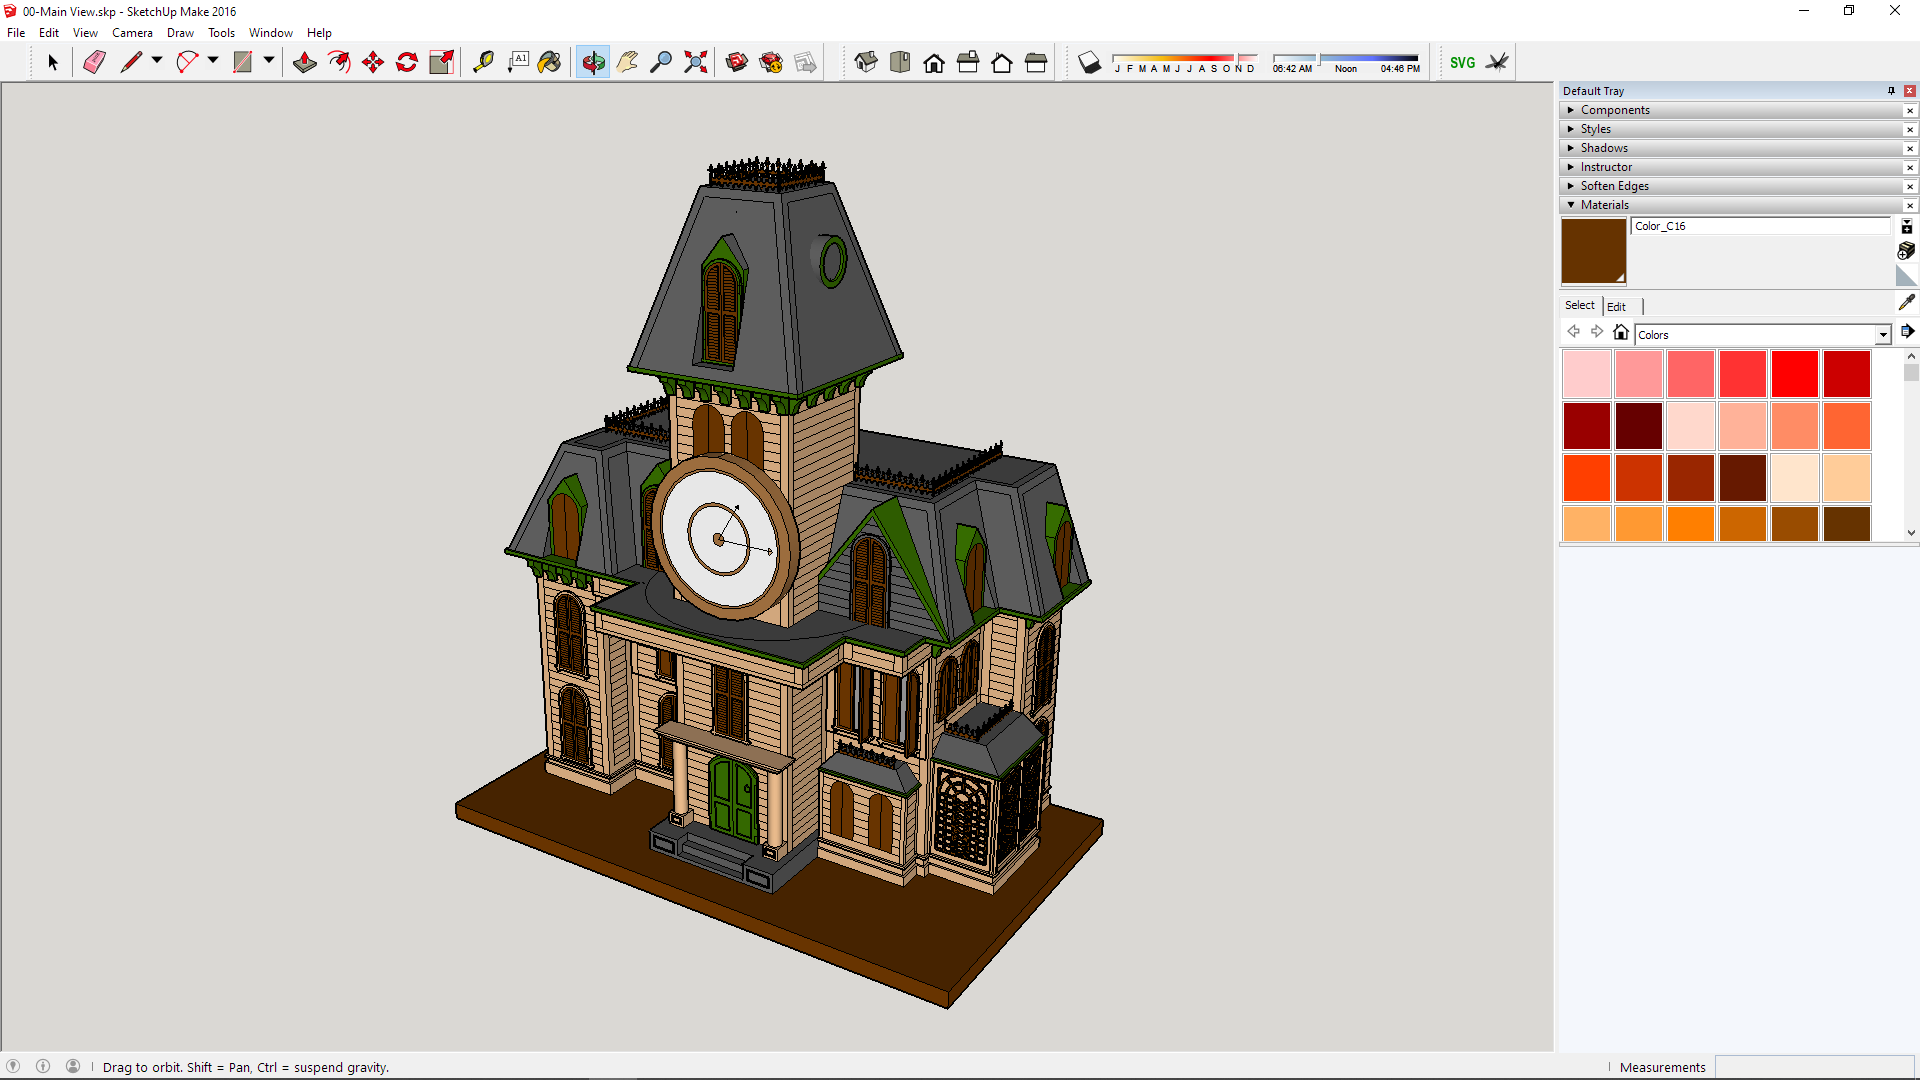The width and height of the screenshot is (1920, 1080).
Task: Click the SVG export button
Action: (x=1462, y=62)
